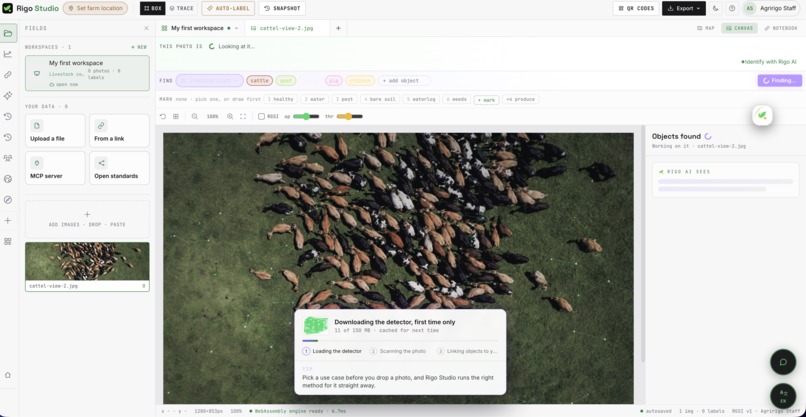Open the use case dropdown beside FIND
806x417 pixels.
click(209, 81)
